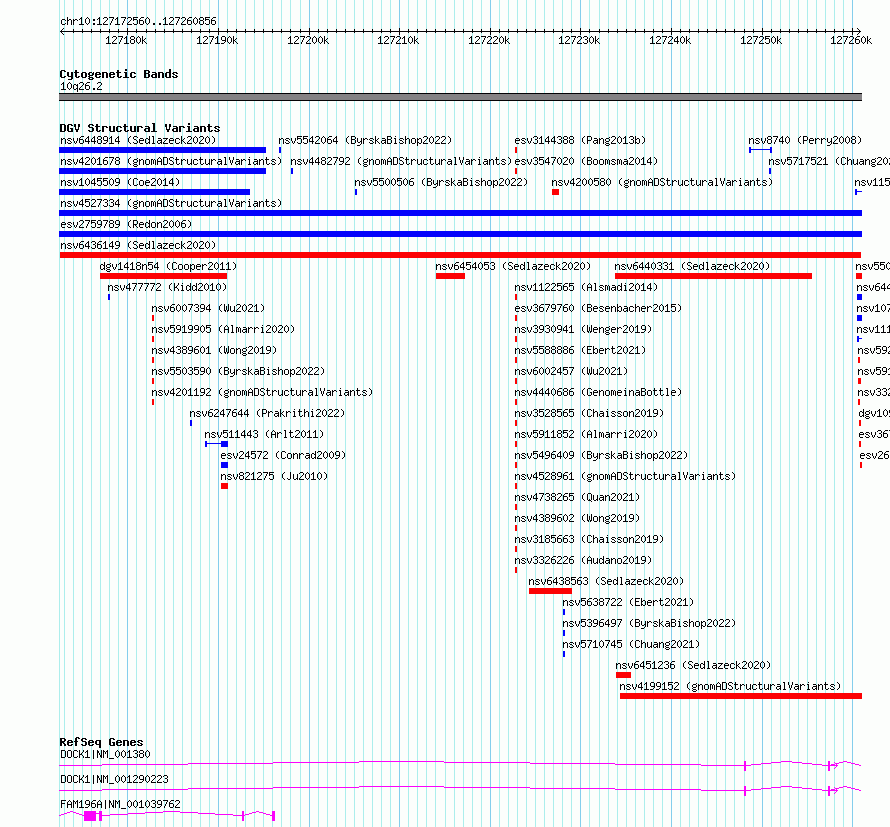890x827 pixels.
Task: Open nsv4199152 gnomAD variant
Action: point(730,686)
